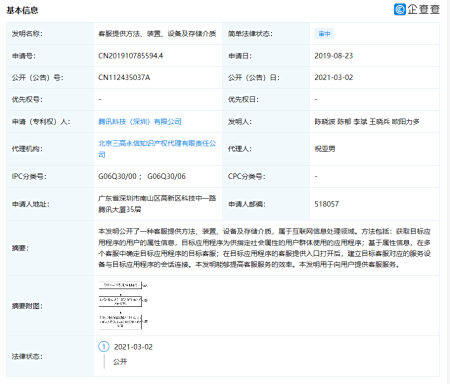Click the 申请号 label

tap(23, 56)
